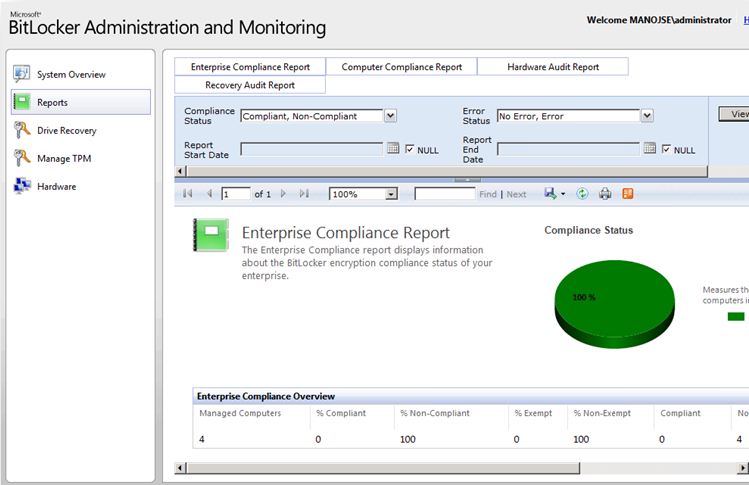This screenshot has width=749, height=485.
Task: Click the Hardware computers icon
Action: [x=22, y=185]
